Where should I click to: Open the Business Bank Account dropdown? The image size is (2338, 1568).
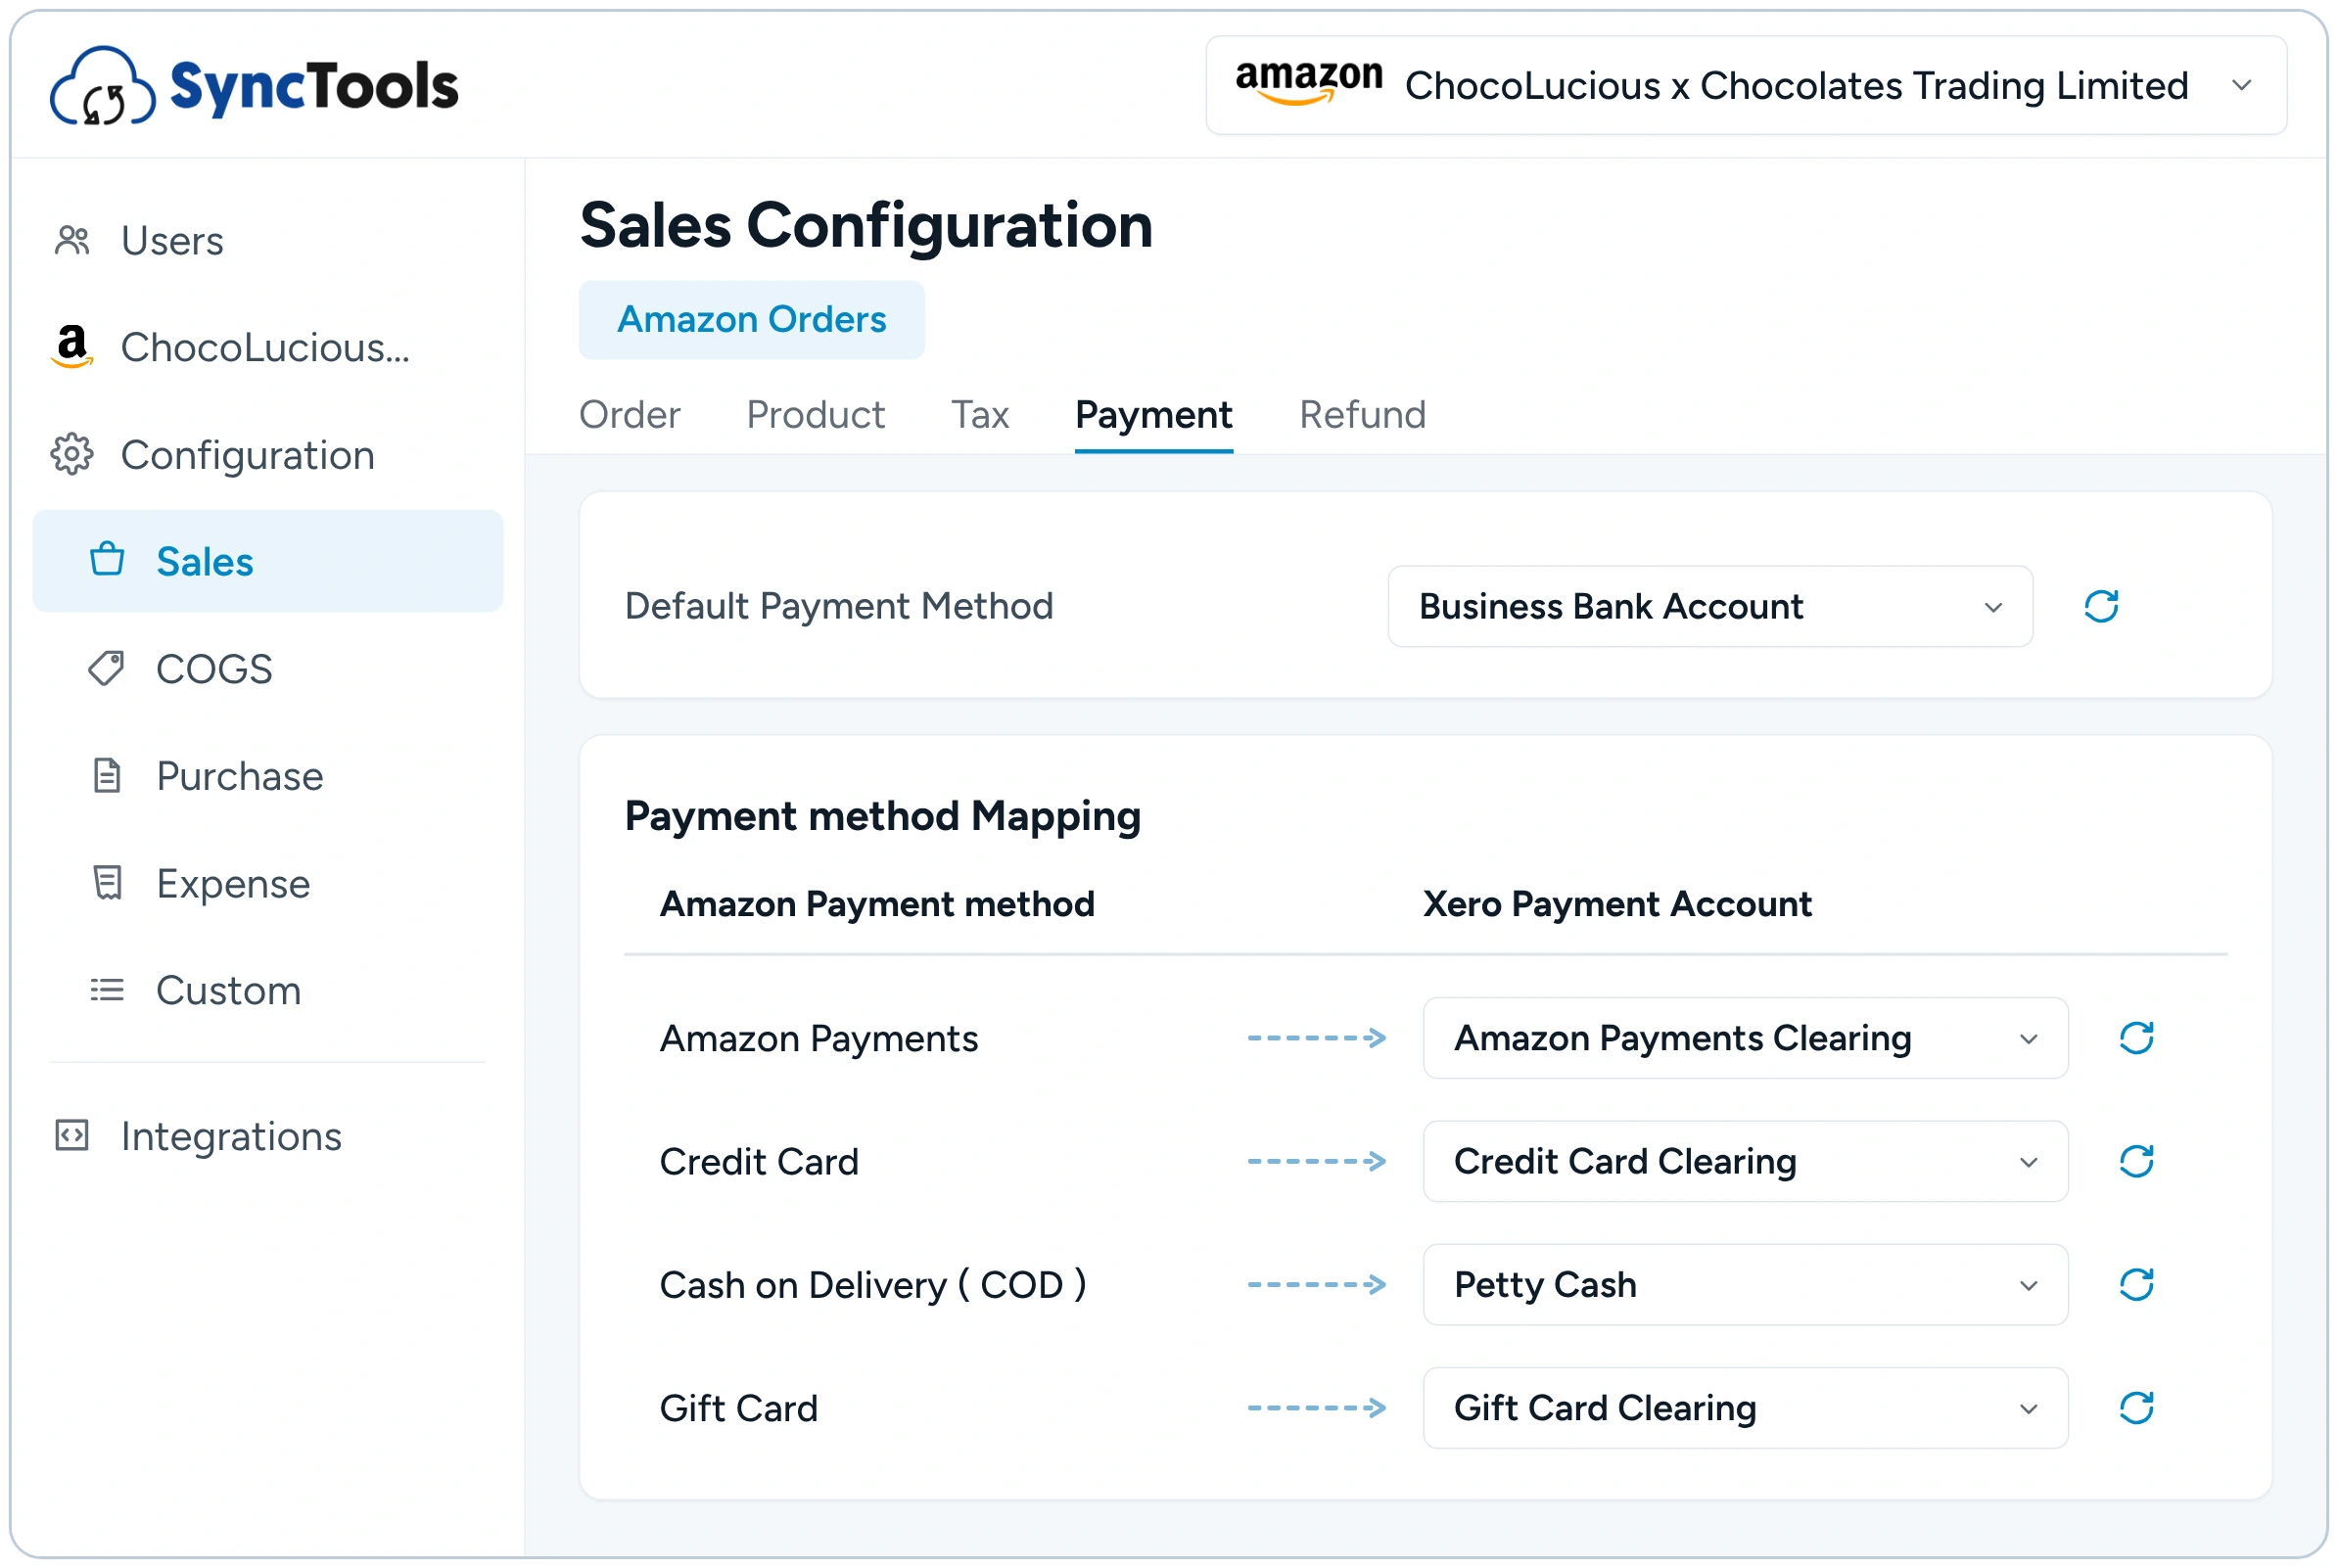point(1710,607)
